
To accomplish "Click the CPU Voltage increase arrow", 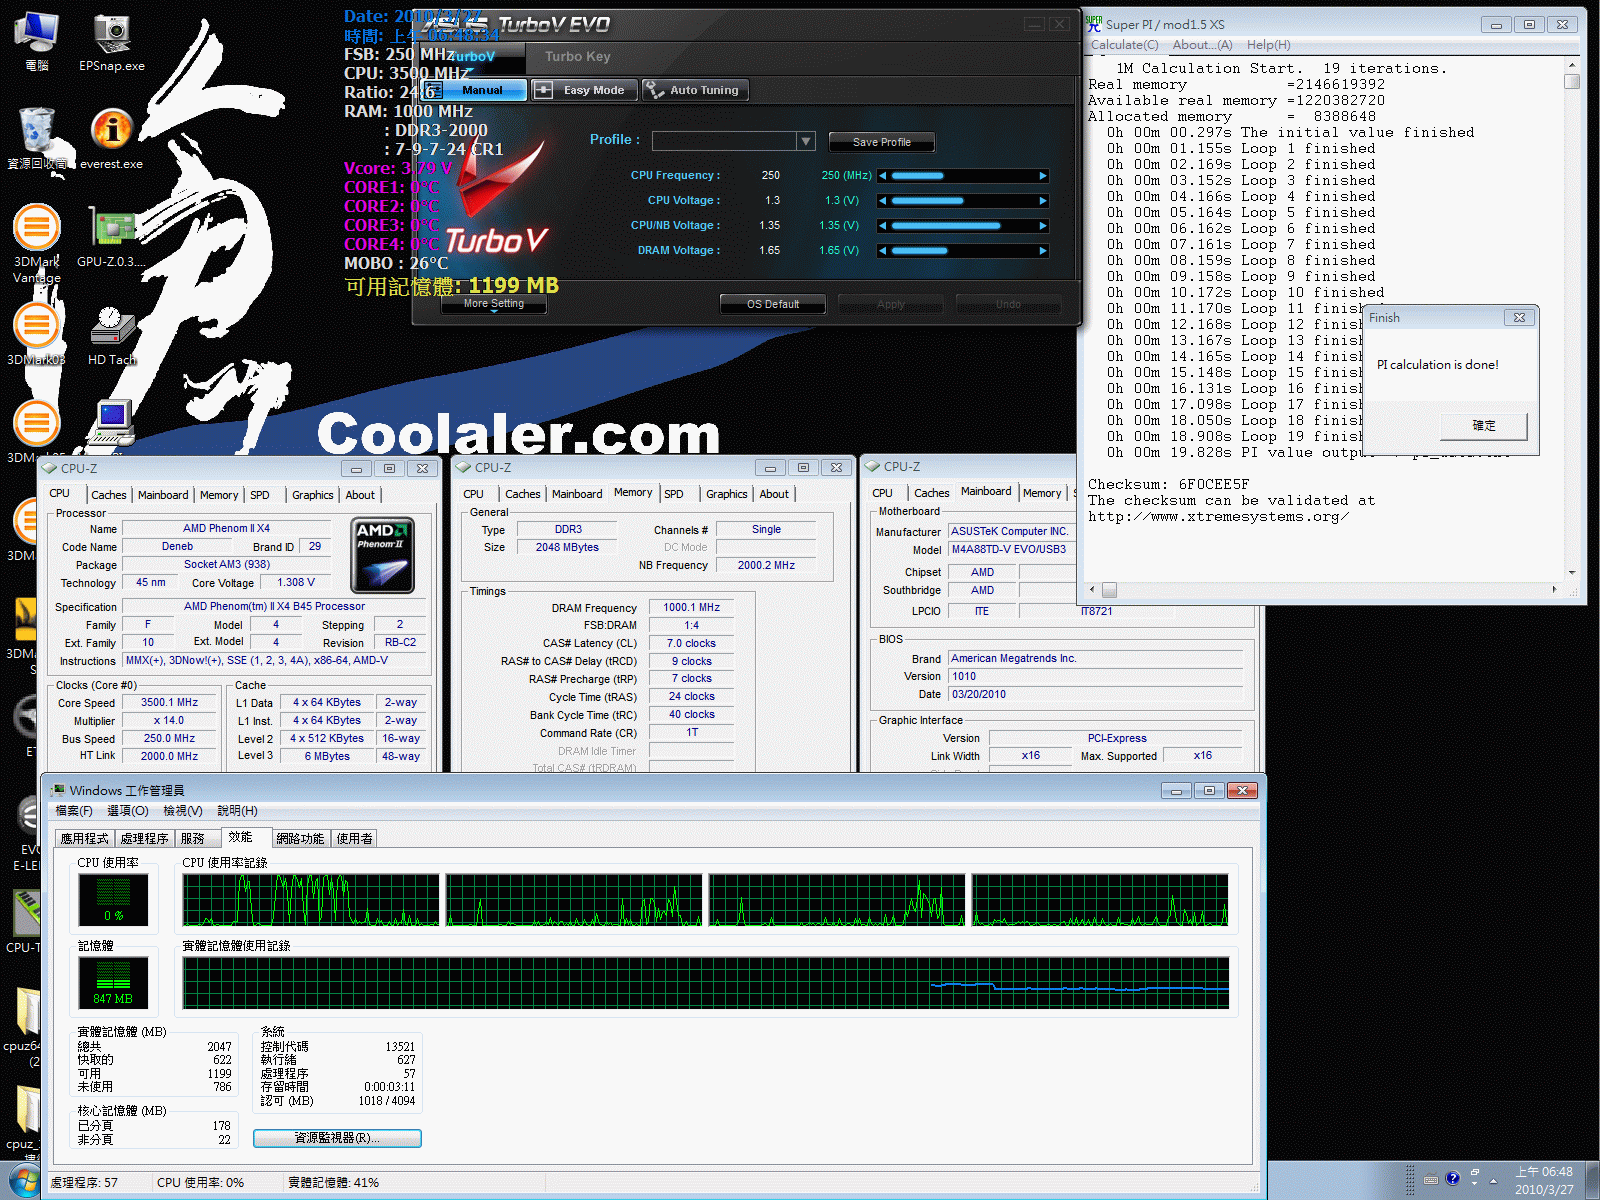I will pyautogui.click(x=1043, y=201).
